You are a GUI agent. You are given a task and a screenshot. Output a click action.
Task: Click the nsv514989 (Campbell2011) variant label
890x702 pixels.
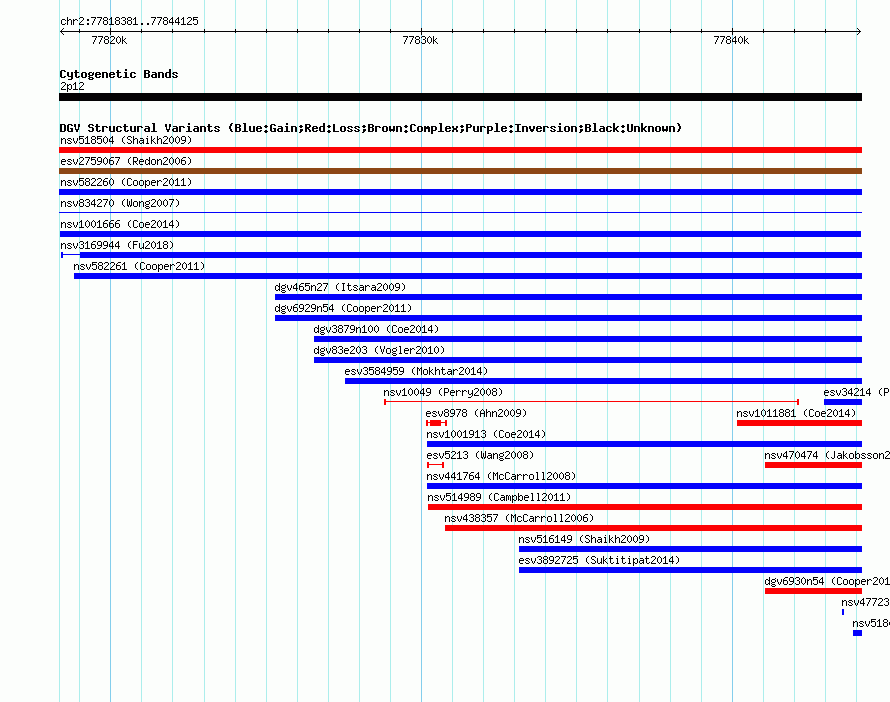click(x=499, y=497)
